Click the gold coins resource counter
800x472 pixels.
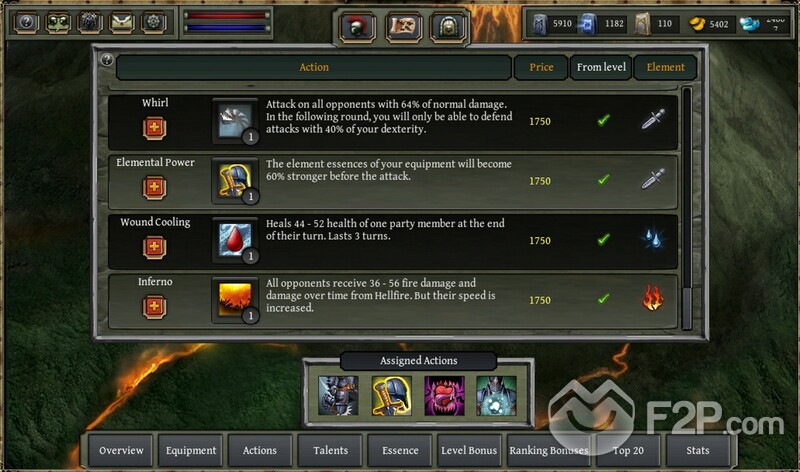pos(709,24)
